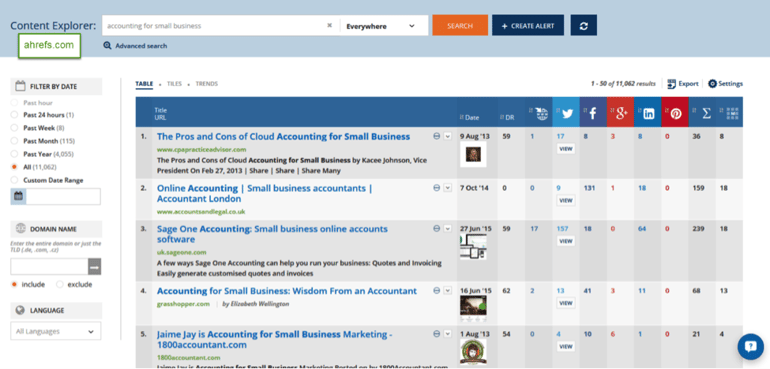This screenshot has width=770, height=369.
Task: Open the Jaime Jay is Accounting title link
Action: [274, 340]
